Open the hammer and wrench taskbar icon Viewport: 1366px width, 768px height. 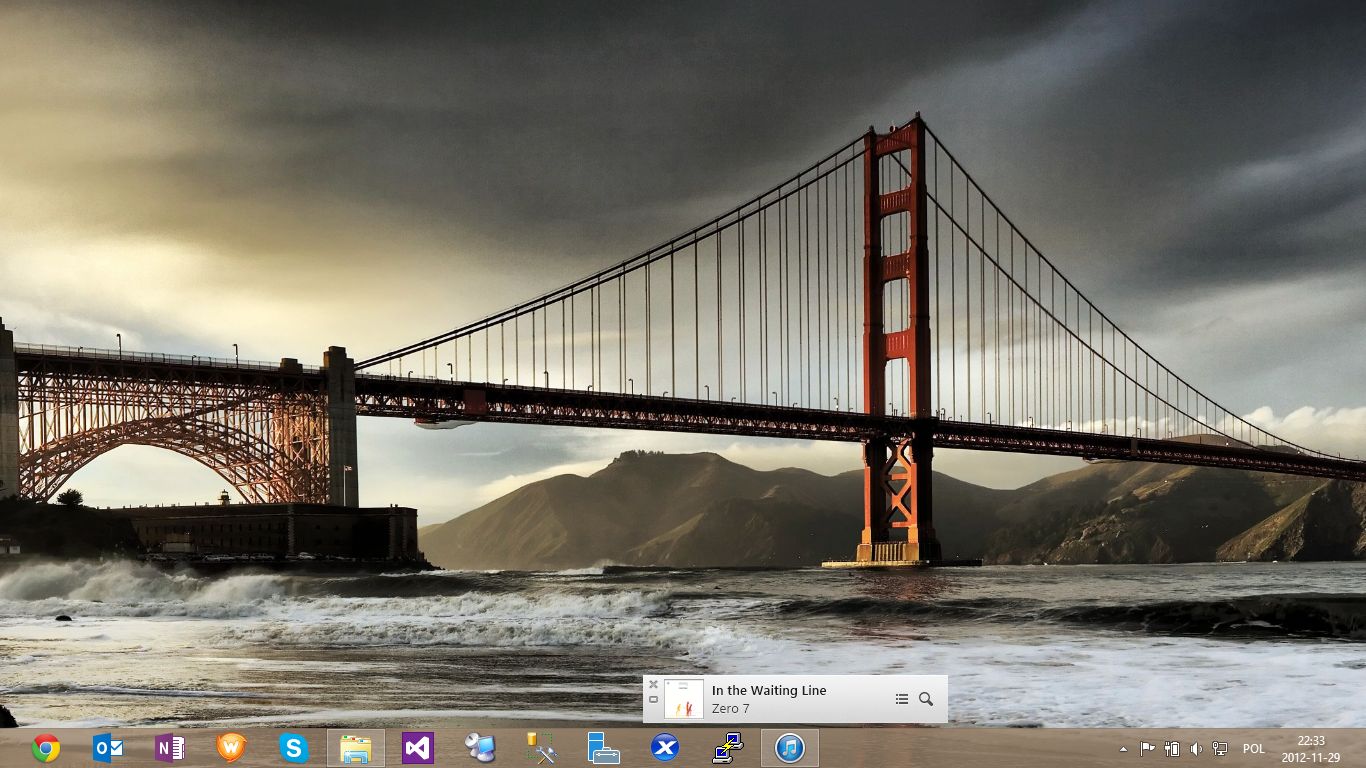[x=542, y=748]
